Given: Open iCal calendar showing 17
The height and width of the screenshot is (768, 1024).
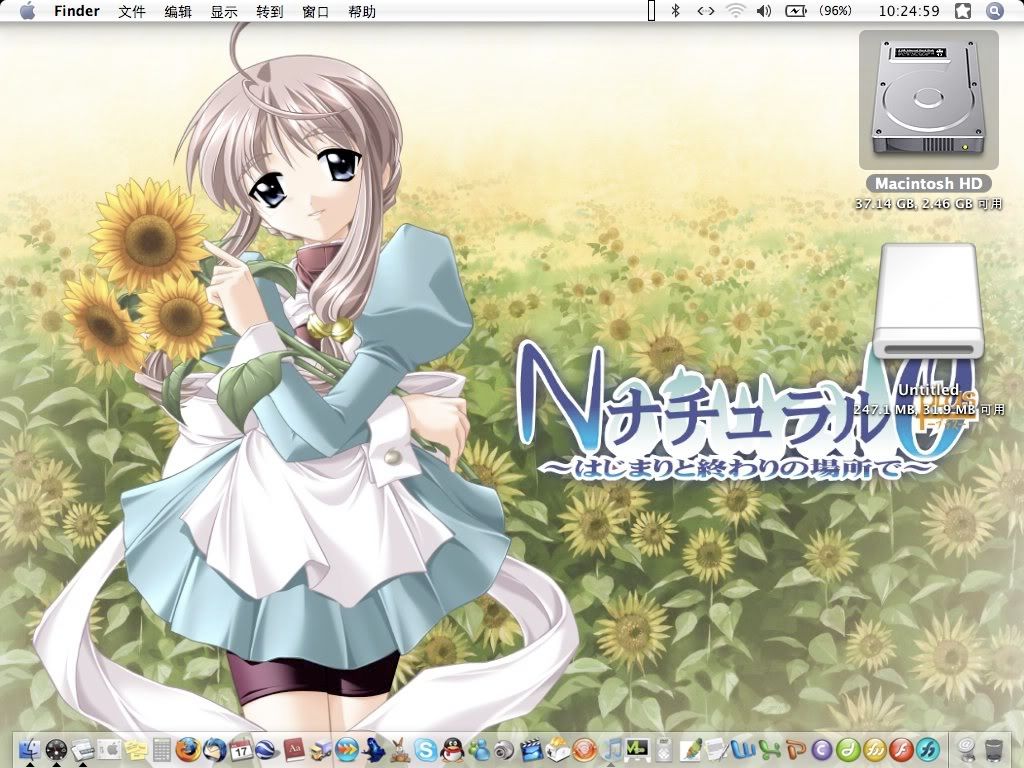Looking at the screenshot, I should click(x=241, y=750).
